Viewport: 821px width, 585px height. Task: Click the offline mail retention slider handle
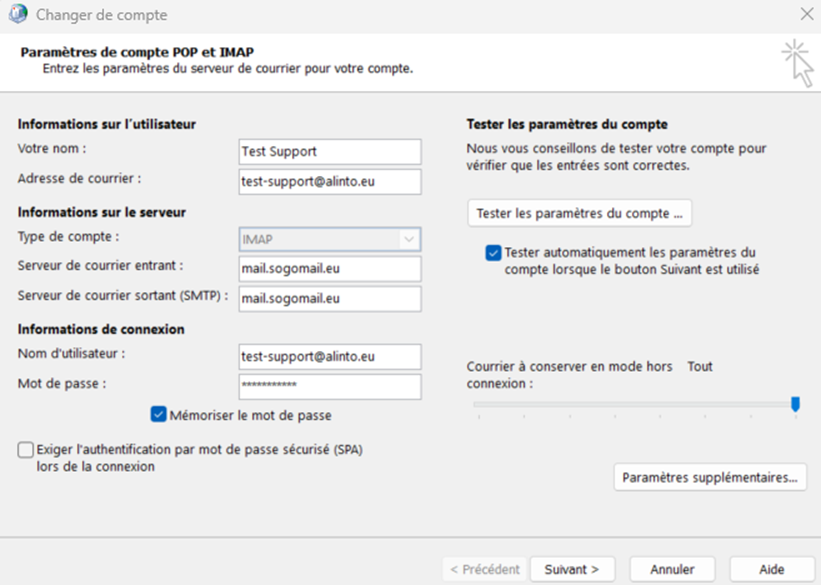point(795,404)
